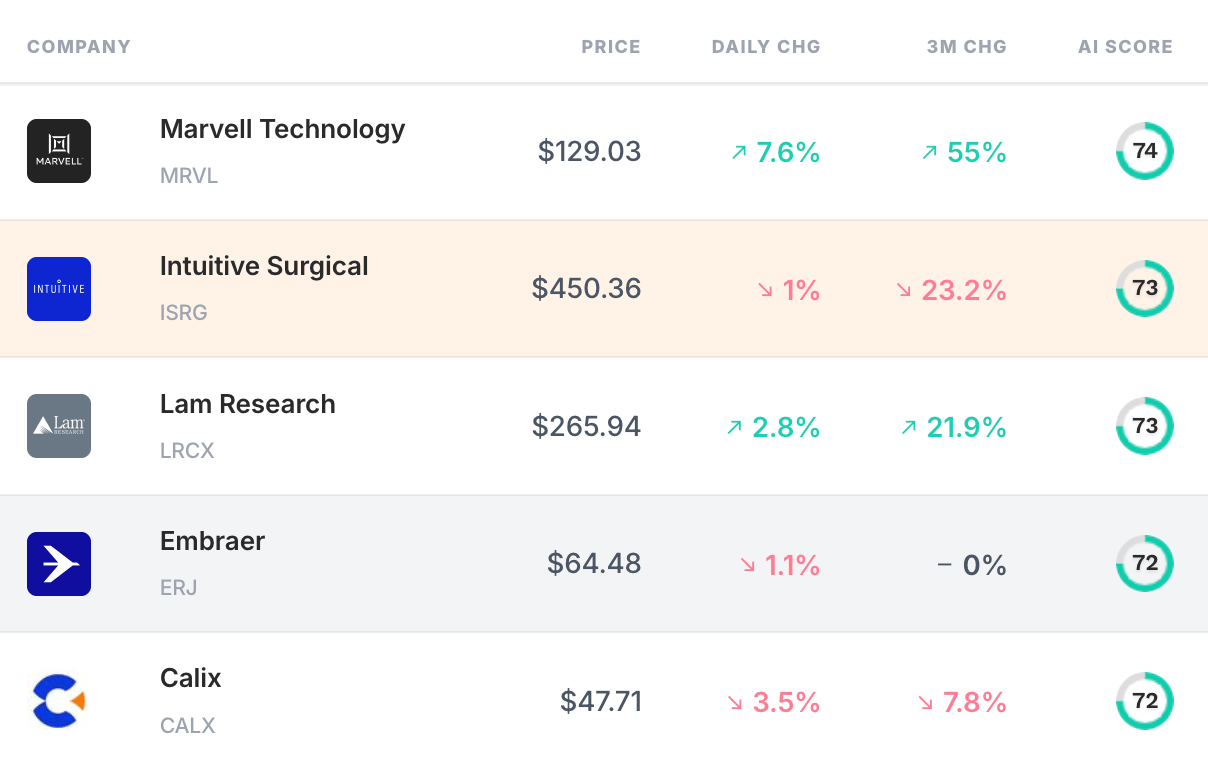Click Intuitive Surgical's AI score ring 73
The height and width of the screenshot is (766, 1208).
pos(1144,289)
